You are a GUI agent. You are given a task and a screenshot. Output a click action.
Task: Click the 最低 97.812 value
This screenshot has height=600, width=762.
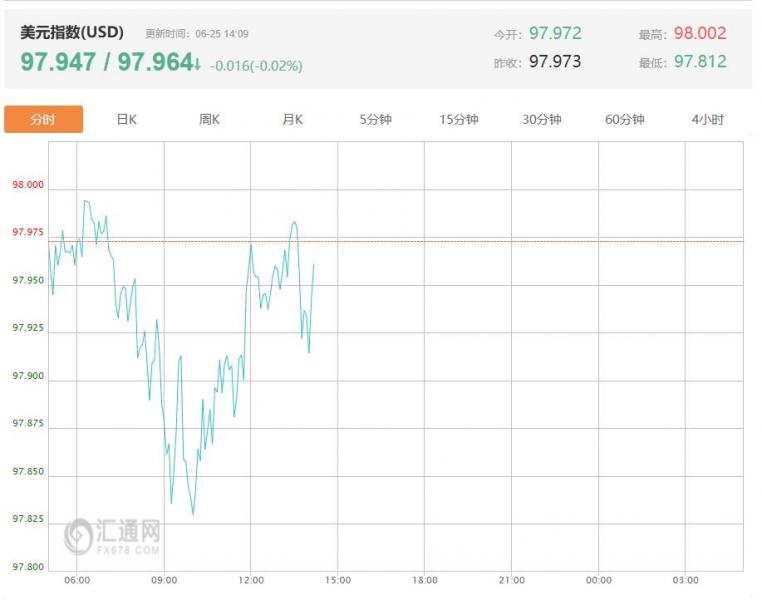click(699, 62)
